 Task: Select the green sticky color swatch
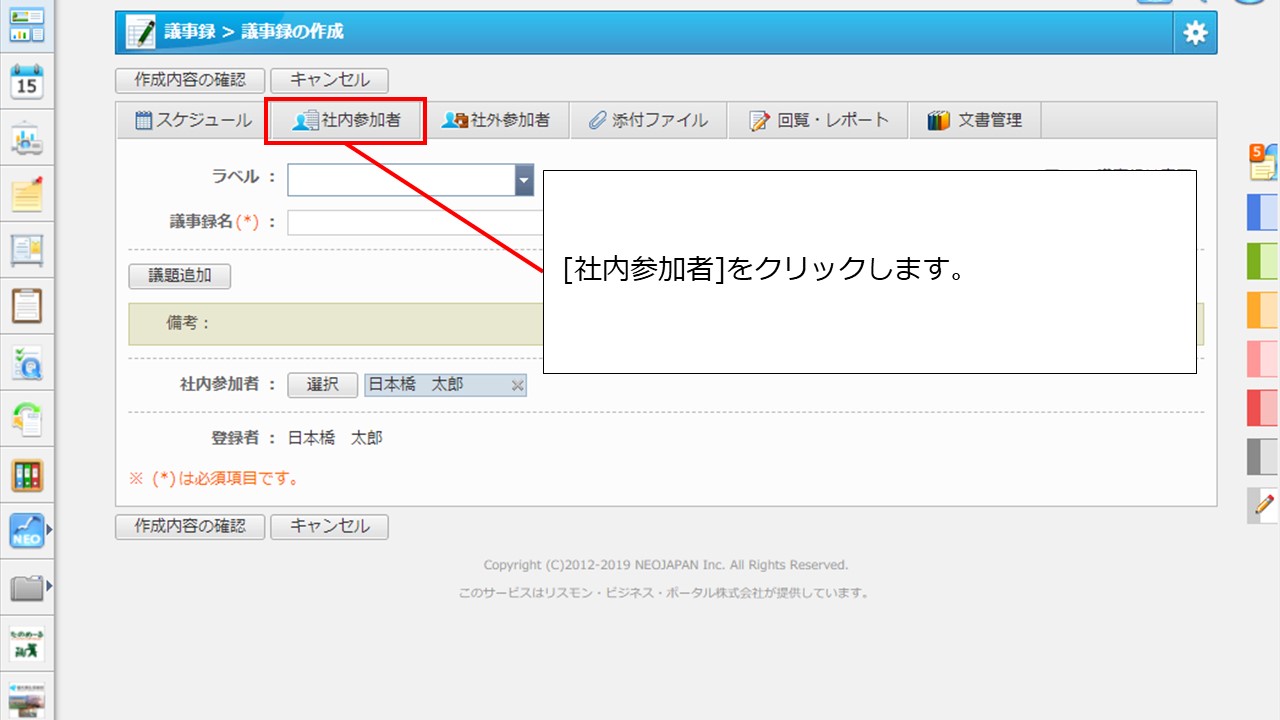click(1262, 260)
